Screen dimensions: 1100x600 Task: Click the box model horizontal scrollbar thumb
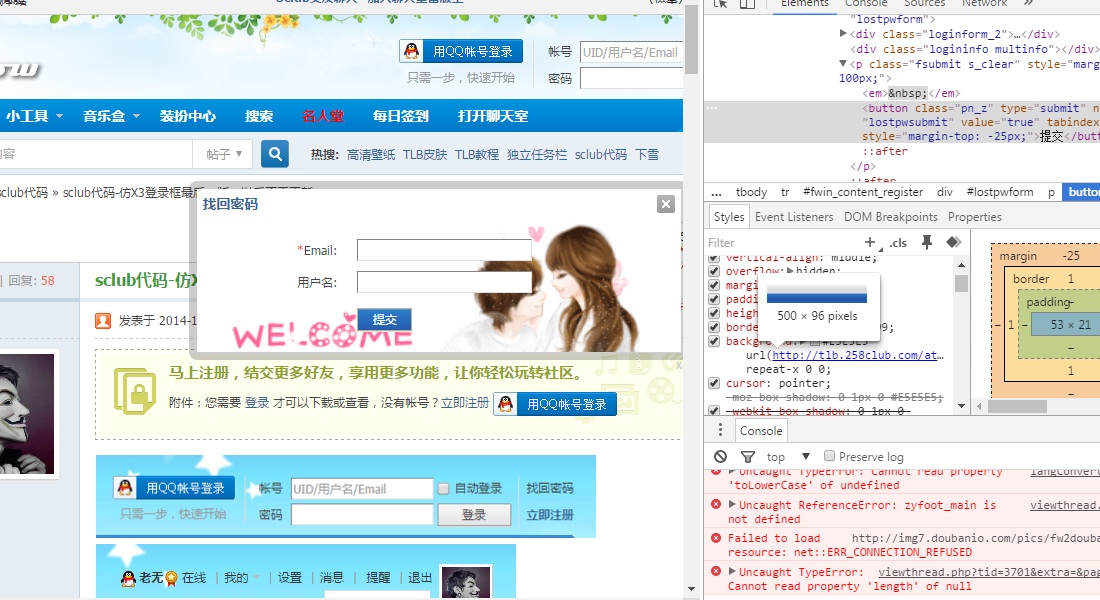tap(1017, 406)
